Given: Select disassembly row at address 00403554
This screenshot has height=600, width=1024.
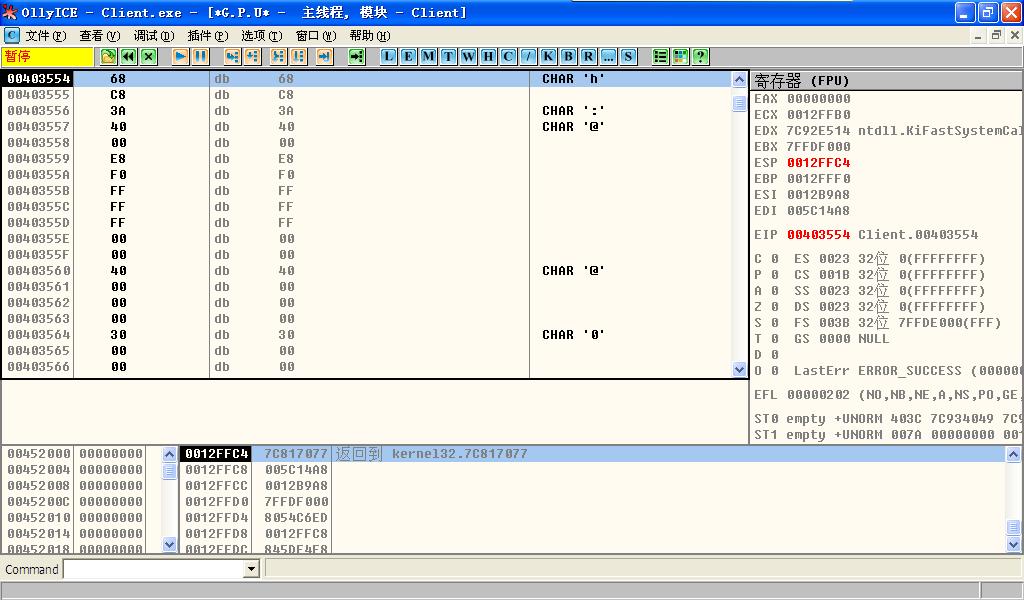Looking at the screenshot, I should pos(366,78).
